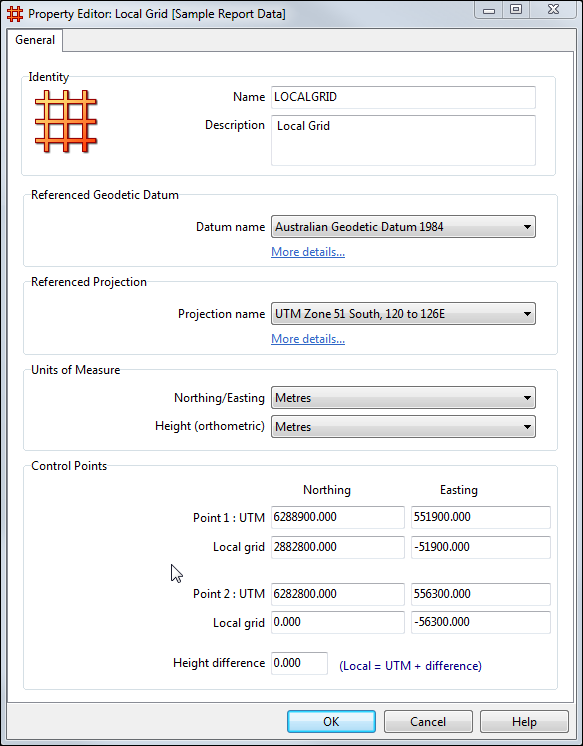This screenshot has width=583, height=746.
Task: Click More details under Projection name
Action: (x=308, y=339)
